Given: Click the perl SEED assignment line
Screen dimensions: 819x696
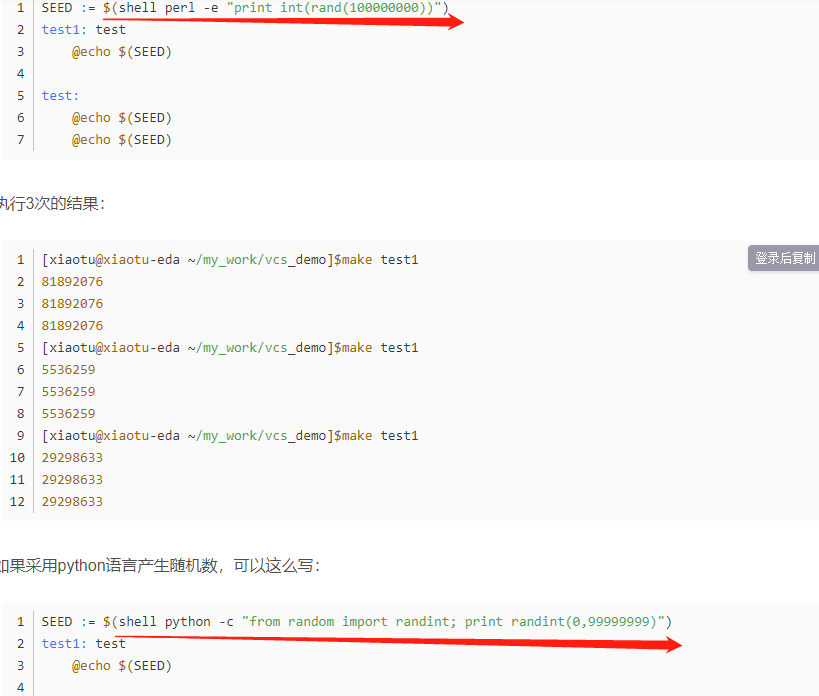Looking at the screenshot, I should click(245, 7).
